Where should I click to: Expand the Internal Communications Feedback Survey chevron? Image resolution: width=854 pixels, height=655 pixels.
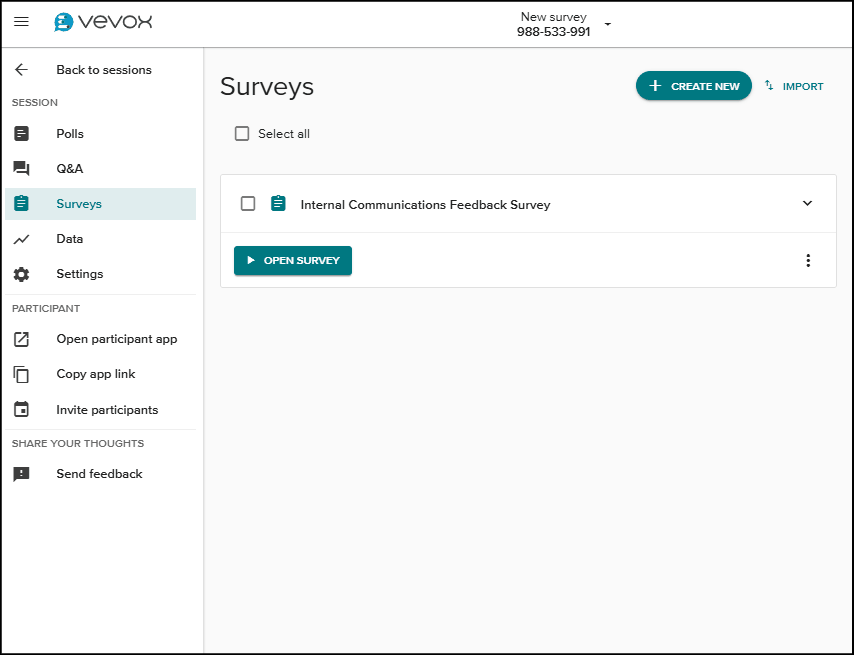[807, 203]
